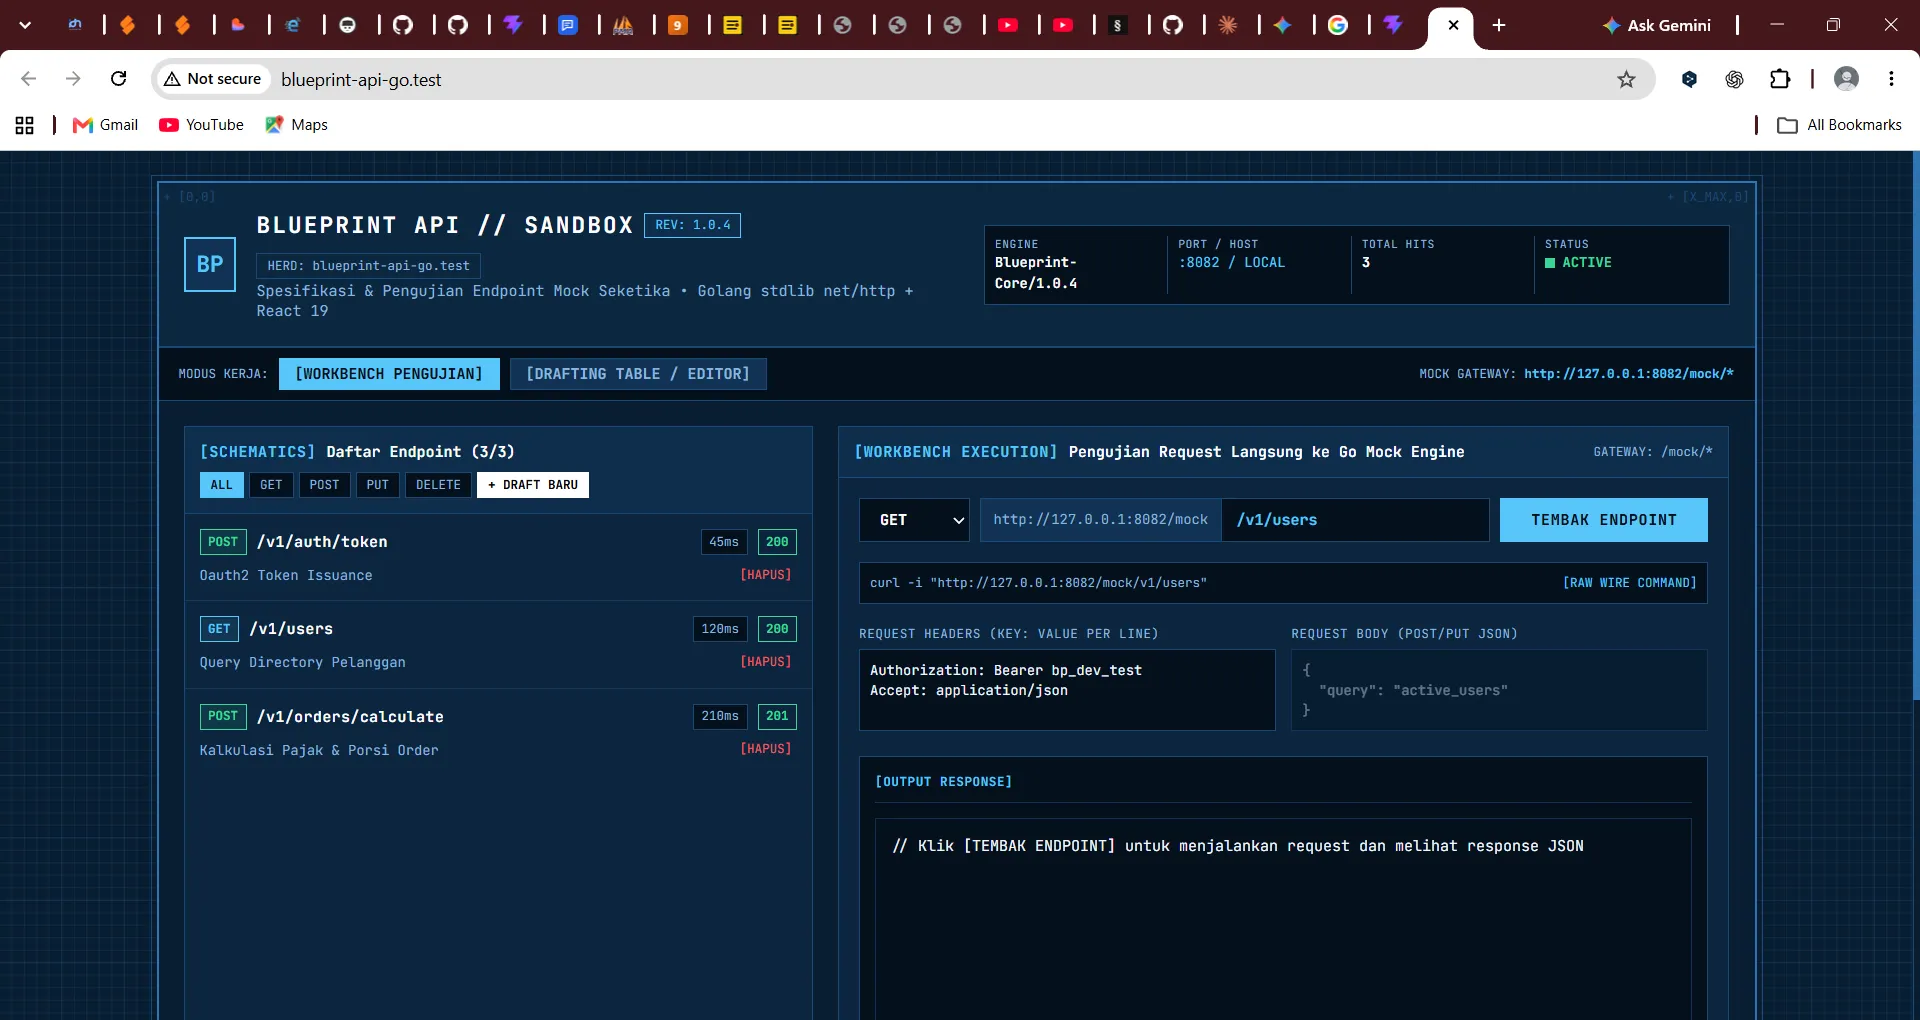1920x1020 pixels.
Task: Filter endpoints by ALL
Action: tap(221, 485)
